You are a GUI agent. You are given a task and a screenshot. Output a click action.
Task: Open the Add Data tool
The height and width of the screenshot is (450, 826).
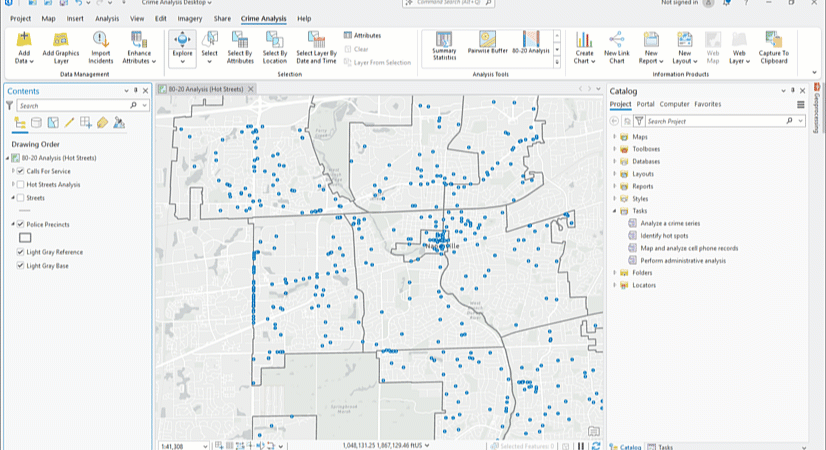[24, 47]
